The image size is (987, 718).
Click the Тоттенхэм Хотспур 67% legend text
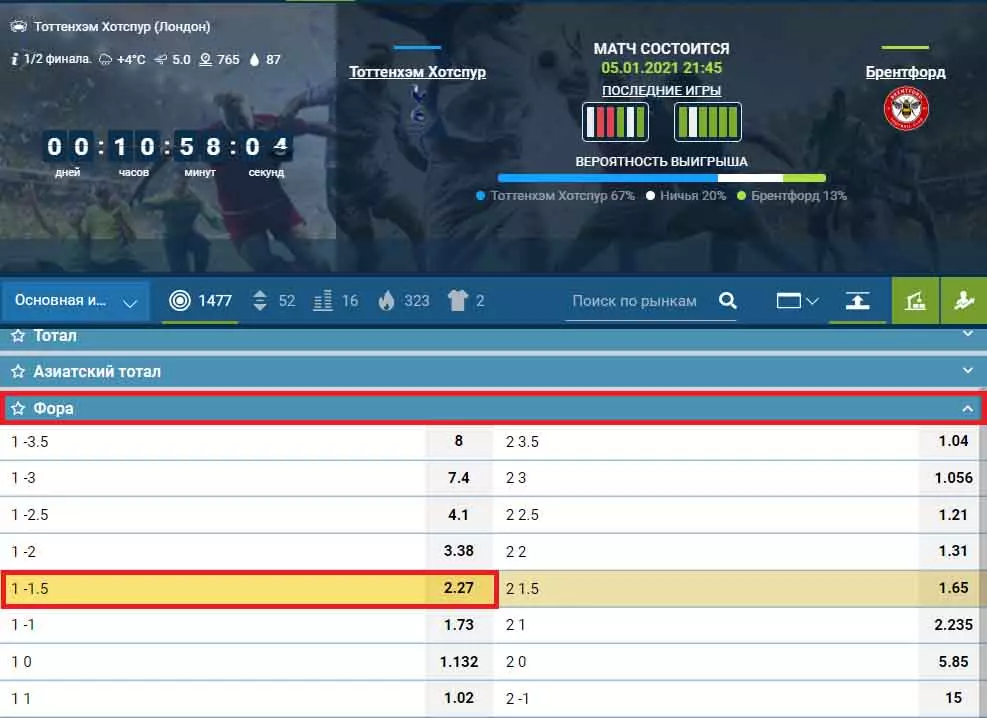click(563, 196)
